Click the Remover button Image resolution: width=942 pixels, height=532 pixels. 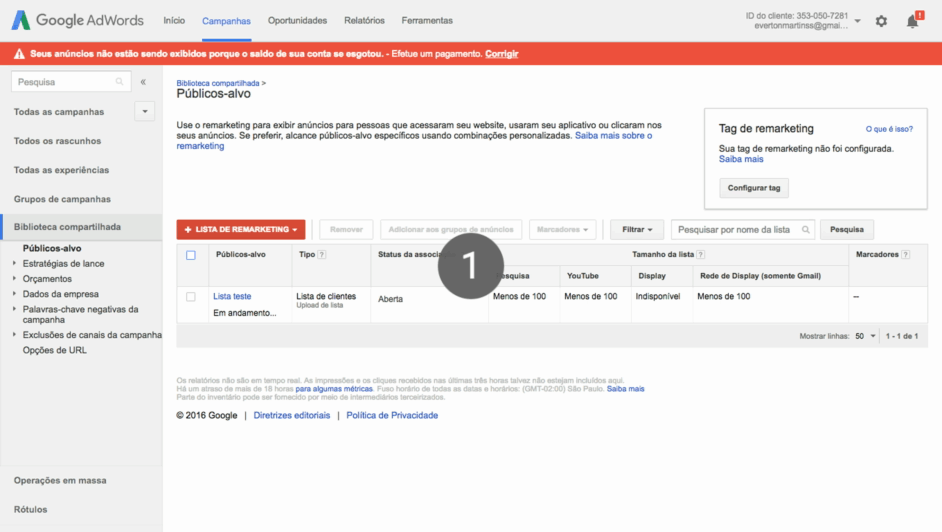[346, 229]
